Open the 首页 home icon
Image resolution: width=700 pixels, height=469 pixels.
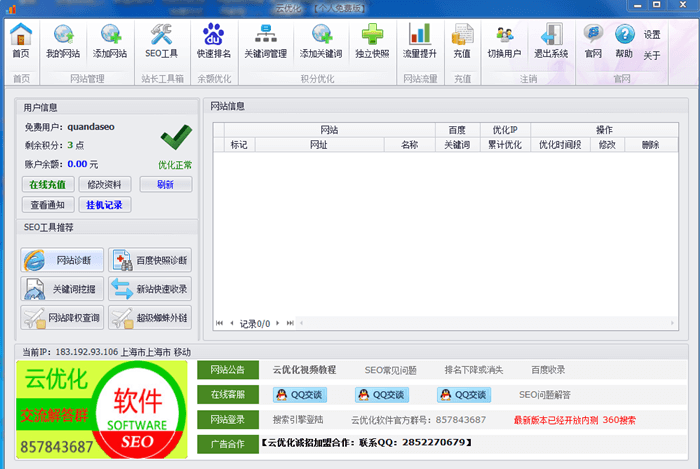click(x=21, y=41)
